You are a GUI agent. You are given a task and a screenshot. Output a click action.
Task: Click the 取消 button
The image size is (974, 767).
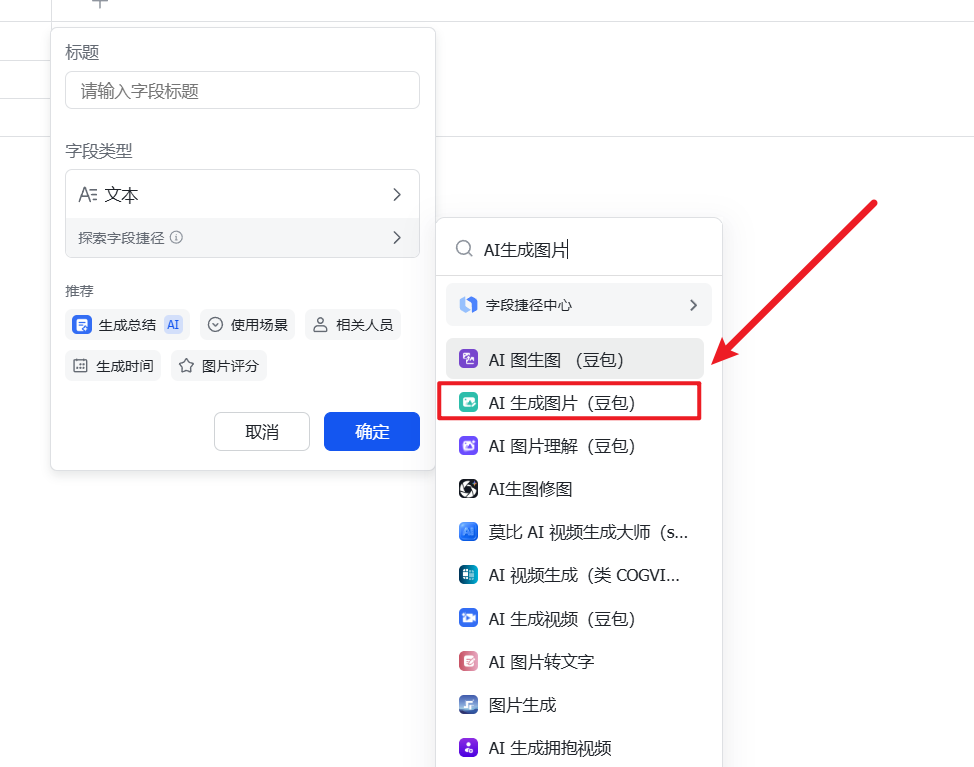(262, 432)
